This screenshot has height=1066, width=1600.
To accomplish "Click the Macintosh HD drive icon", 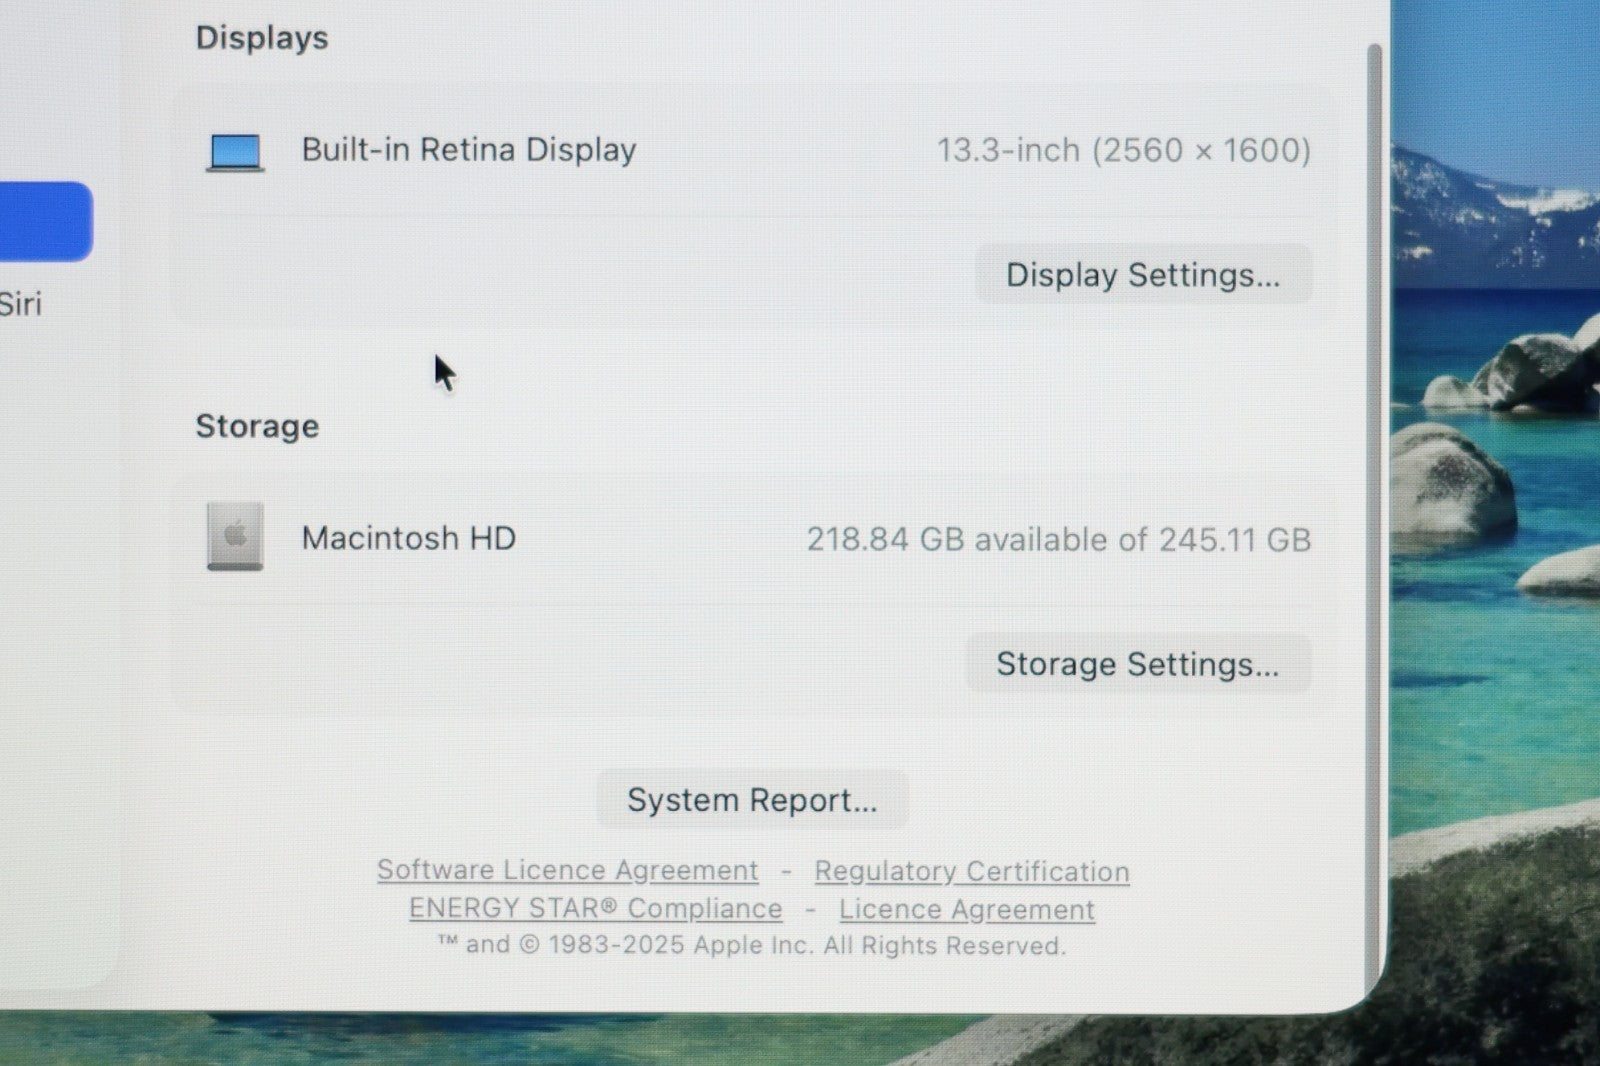I will (x=235, y=536).
